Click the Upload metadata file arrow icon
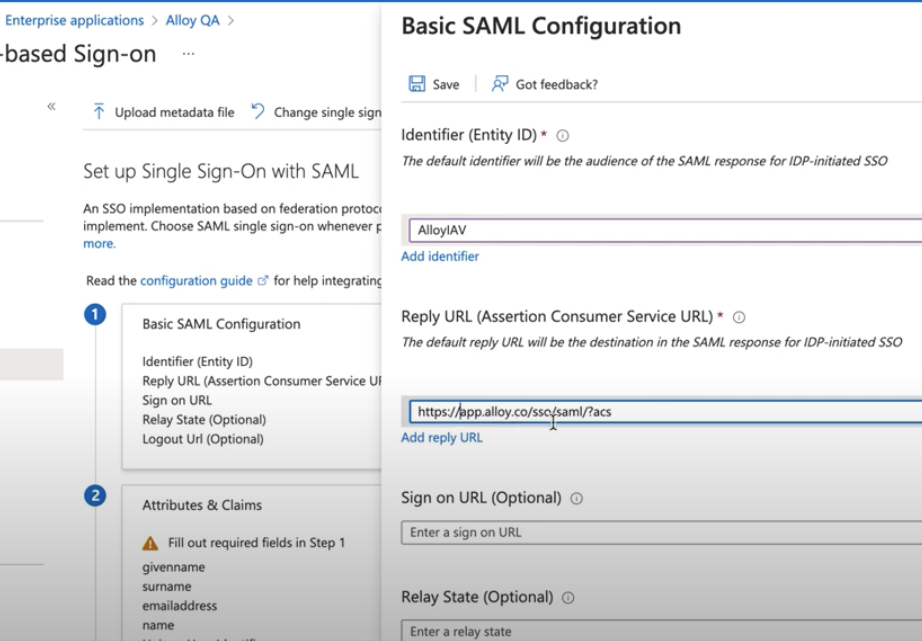The height and width of the screenshot is (641, 922). point(99,112)
